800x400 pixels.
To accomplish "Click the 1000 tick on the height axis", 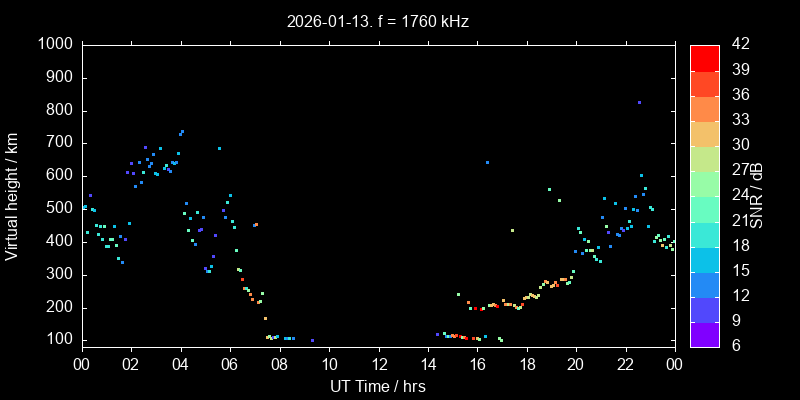I will [54, 45].
